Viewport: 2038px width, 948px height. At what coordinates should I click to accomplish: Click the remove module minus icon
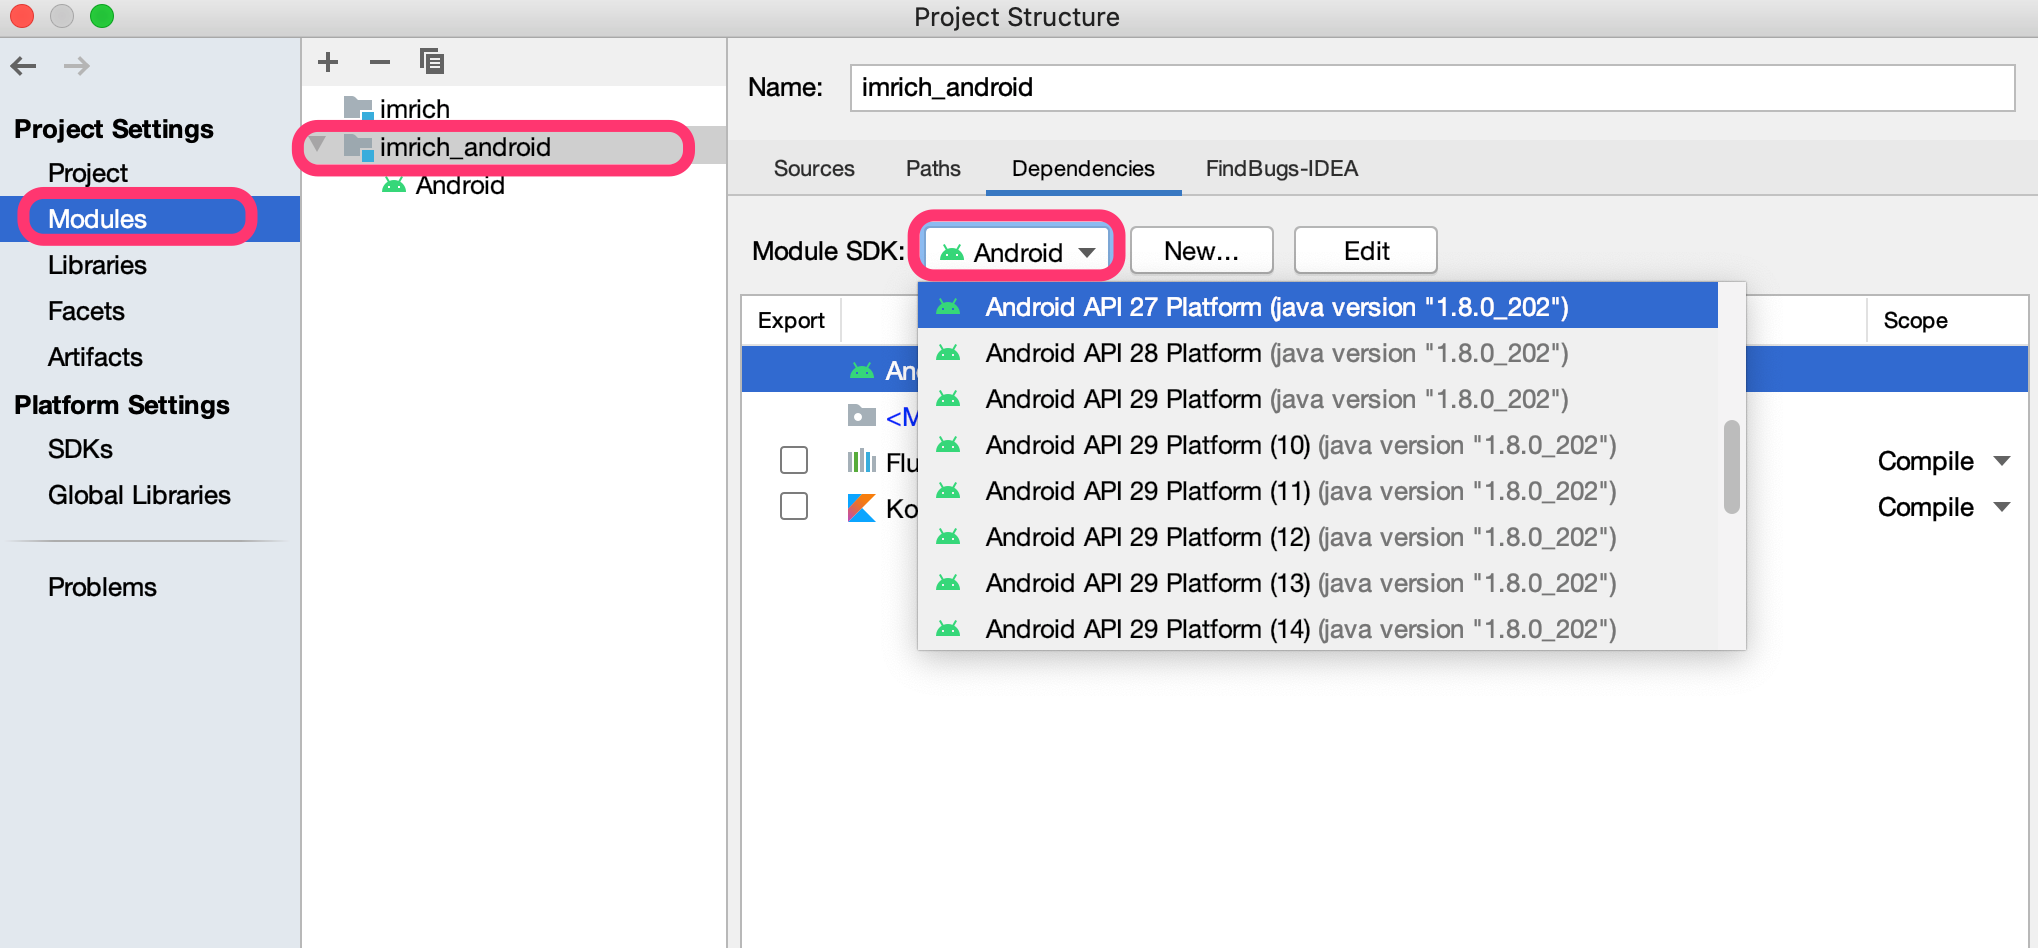point(380,61)
